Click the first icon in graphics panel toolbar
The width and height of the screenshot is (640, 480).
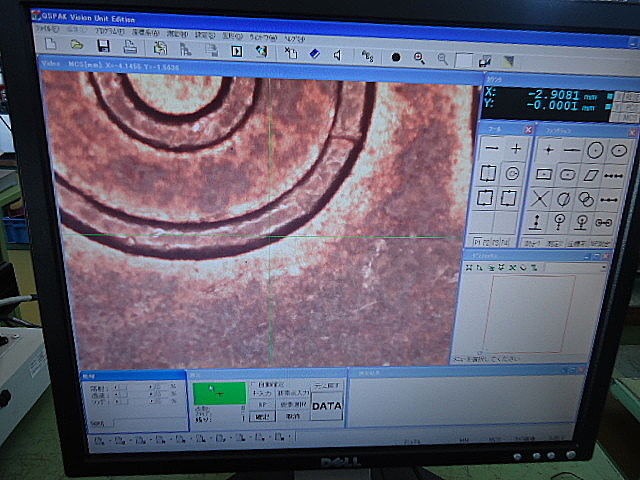tap(469, 267)
